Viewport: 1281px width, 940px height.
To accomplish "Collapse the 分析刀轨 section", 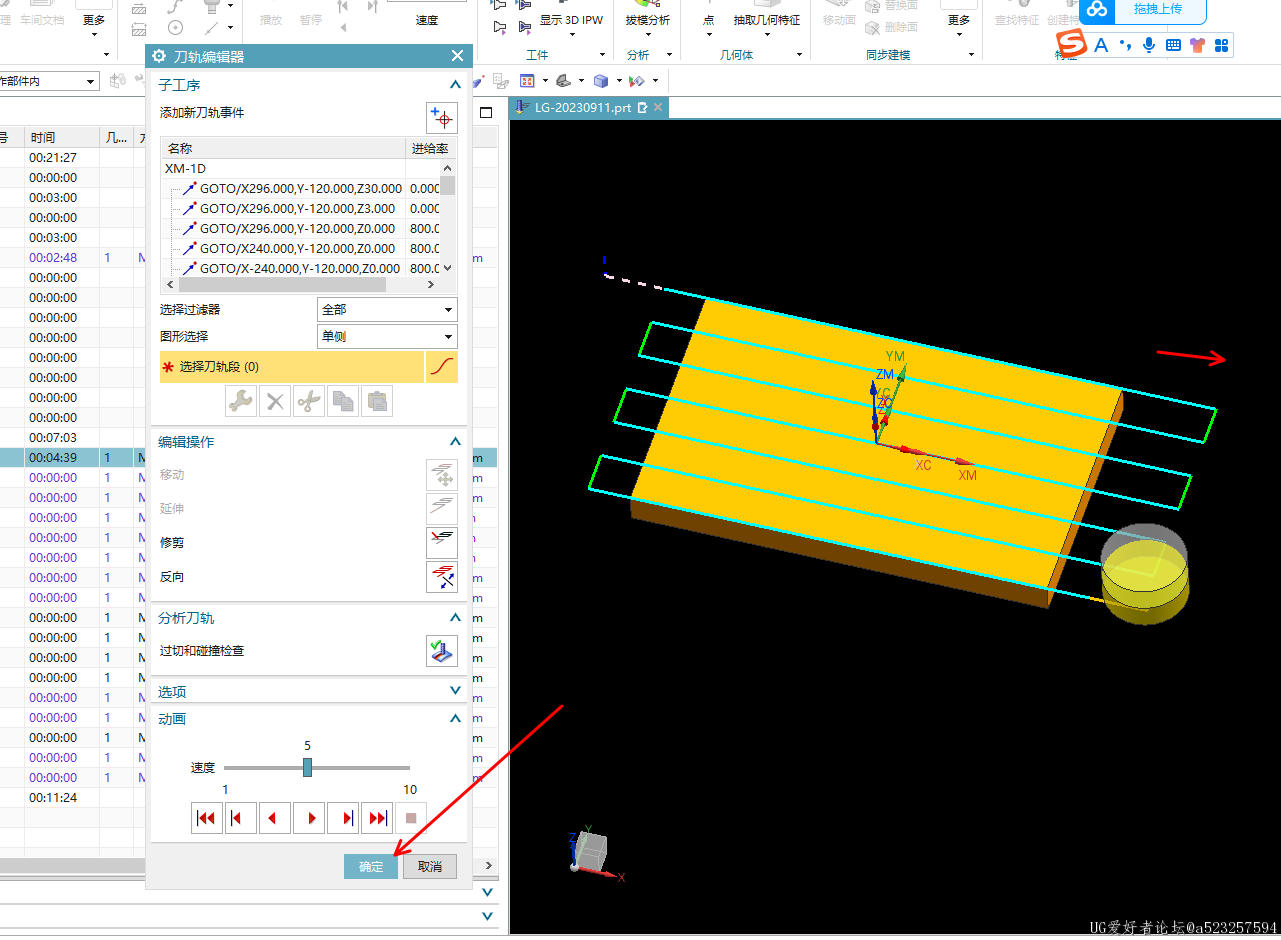I will point(456,618).
